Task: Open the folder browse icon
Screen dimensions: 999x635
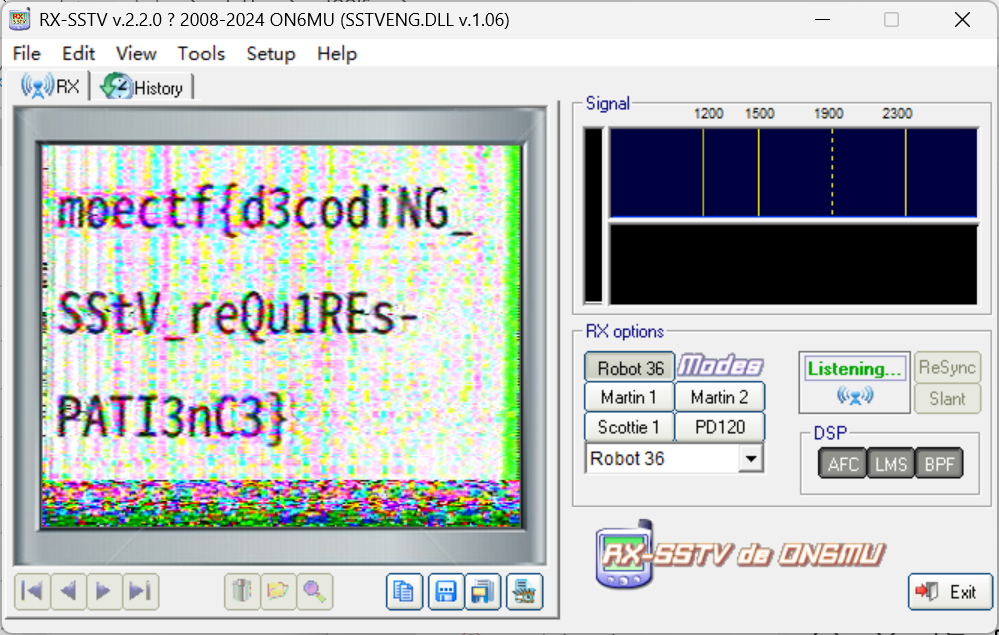Action: [x=278, y=592]
